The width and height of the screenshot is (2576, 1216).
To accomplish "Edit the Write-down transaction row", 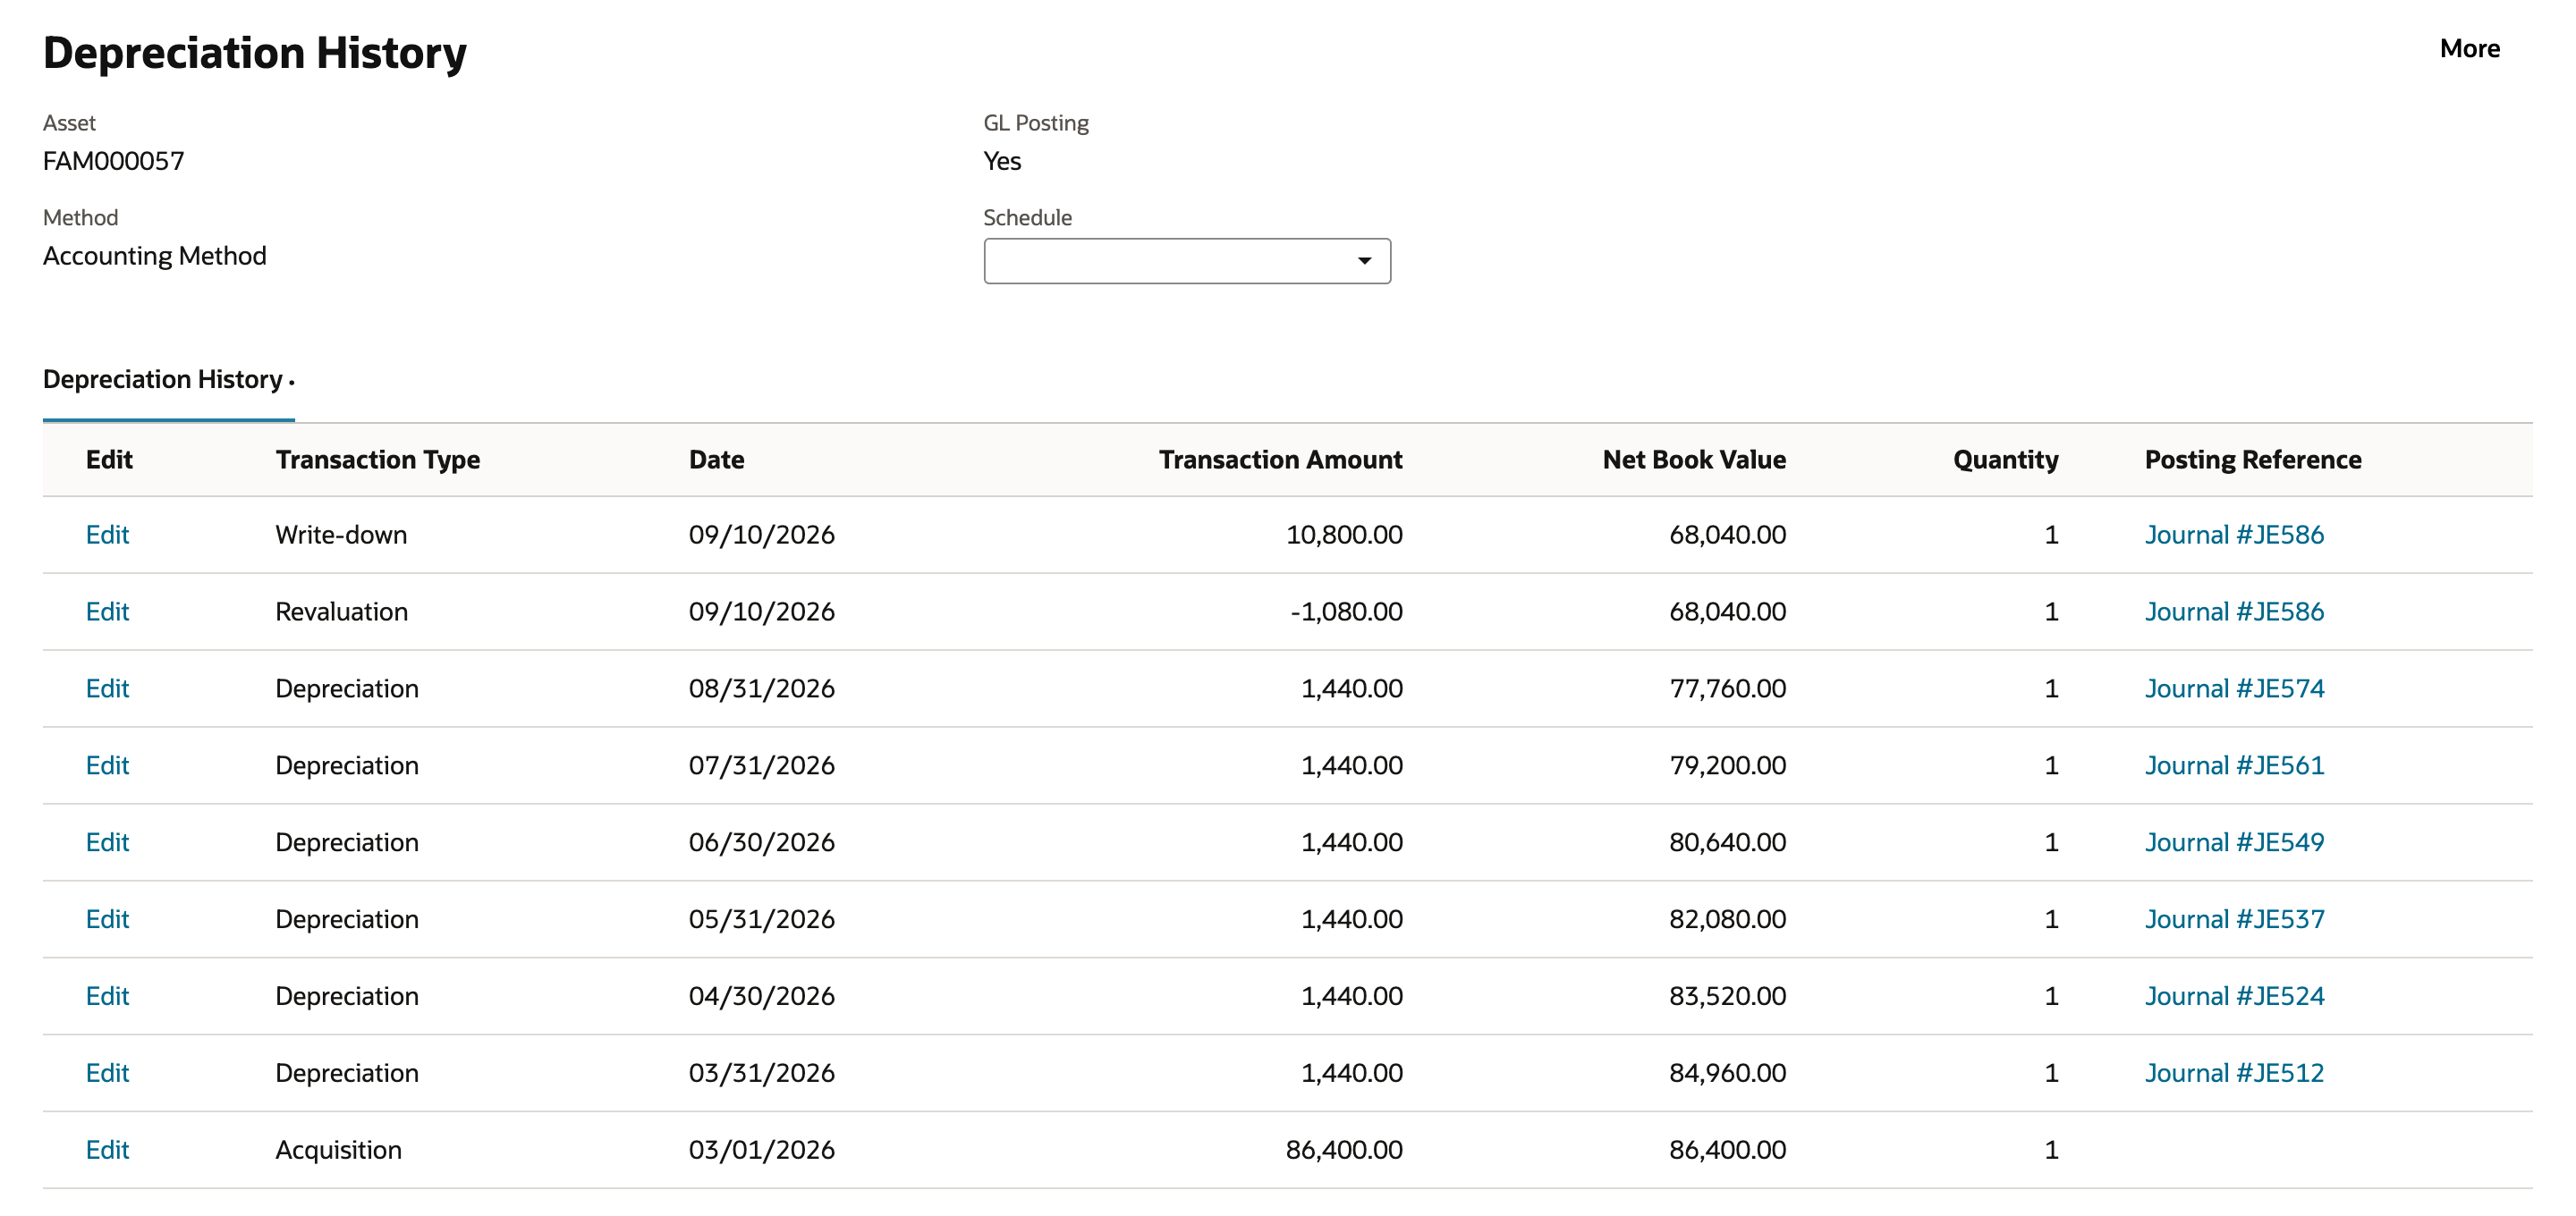I will coord(107,535).
